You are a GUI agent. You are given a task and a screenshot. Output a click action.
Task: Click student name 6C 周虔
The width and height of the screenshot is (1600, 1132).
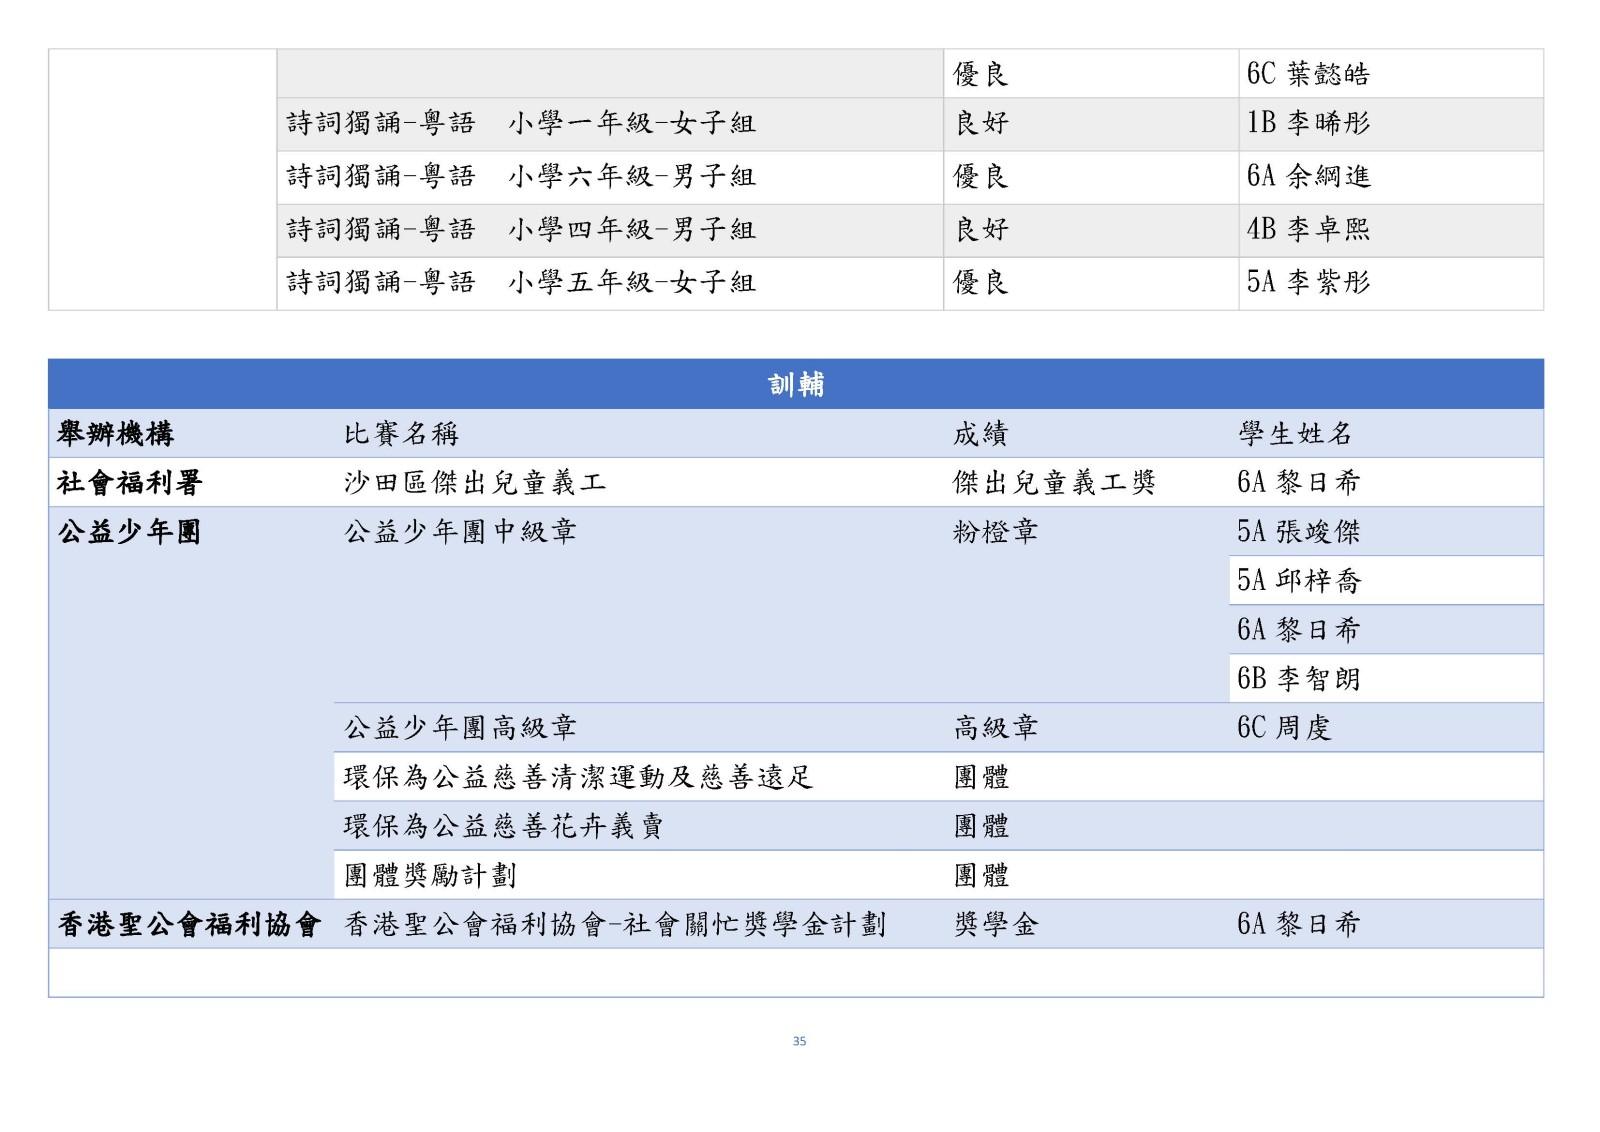1284,728
